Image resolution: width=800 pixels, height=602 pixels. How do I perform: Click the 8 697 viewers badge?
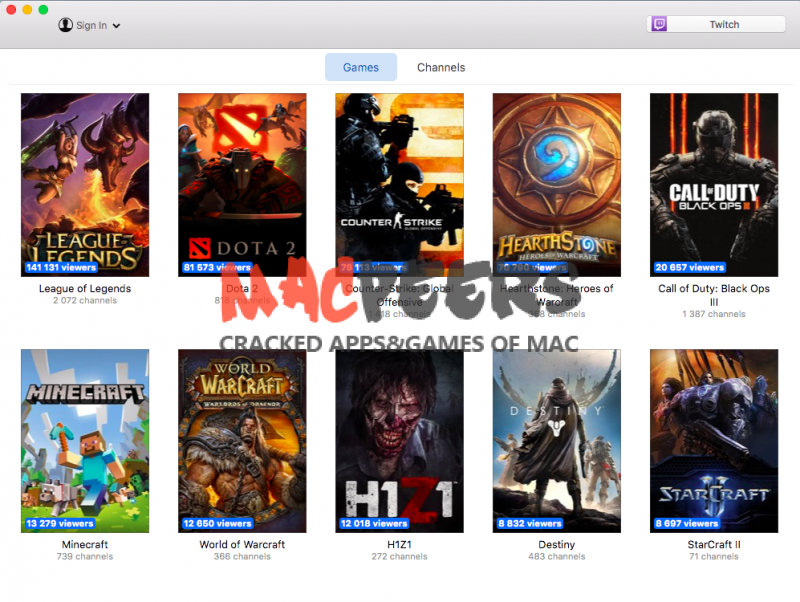pos(687,523)
